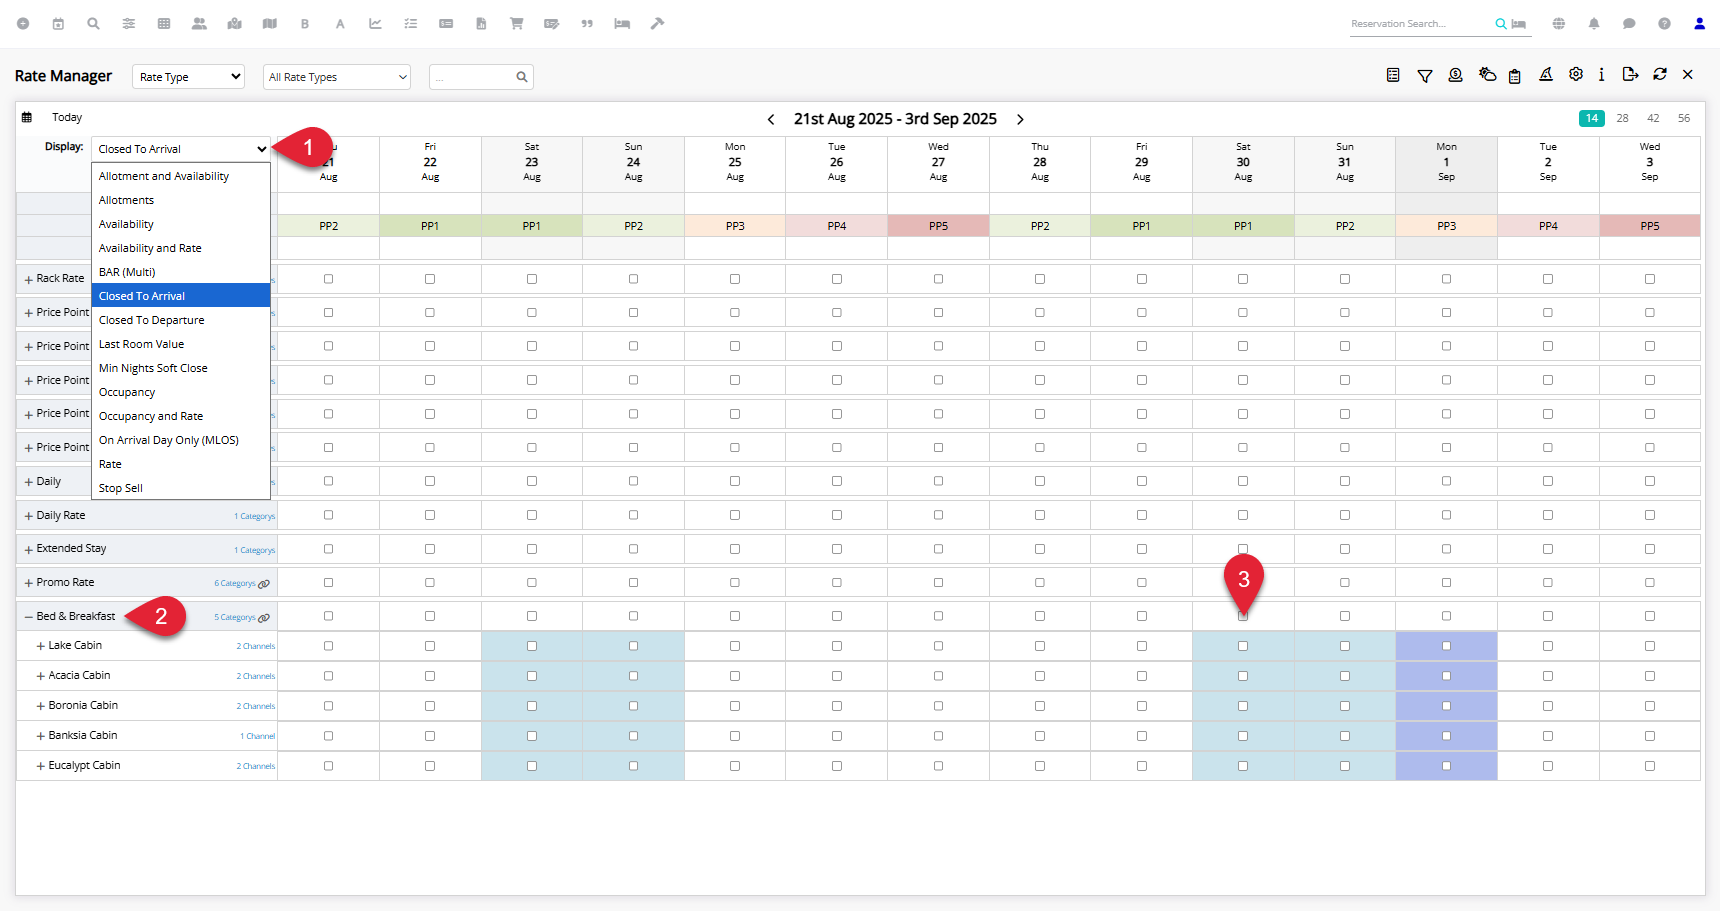Collapse the Bed & Breakfast row

29,617
